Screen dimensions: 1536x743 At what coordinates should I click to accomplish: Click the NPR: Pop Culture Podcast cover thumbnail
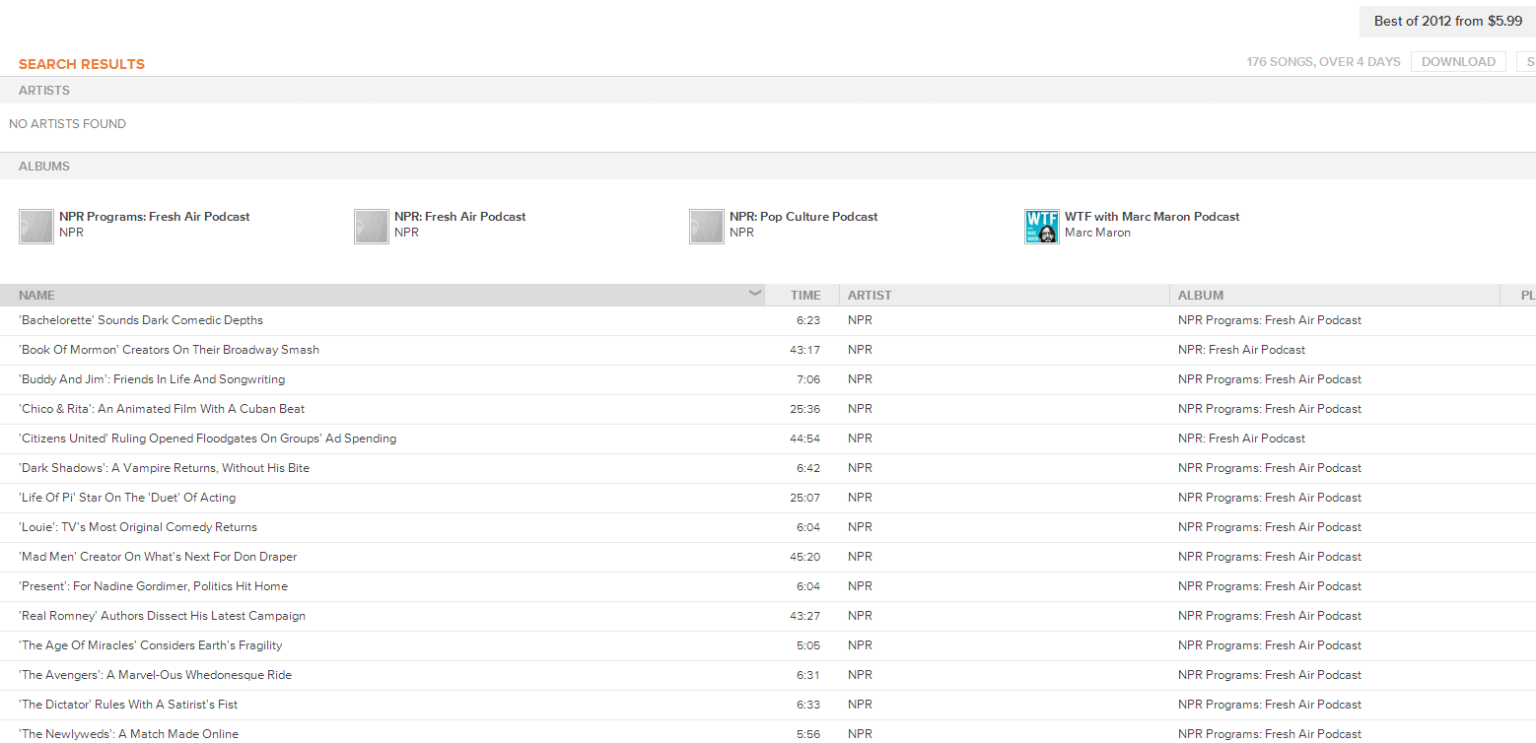coord(707,226)
